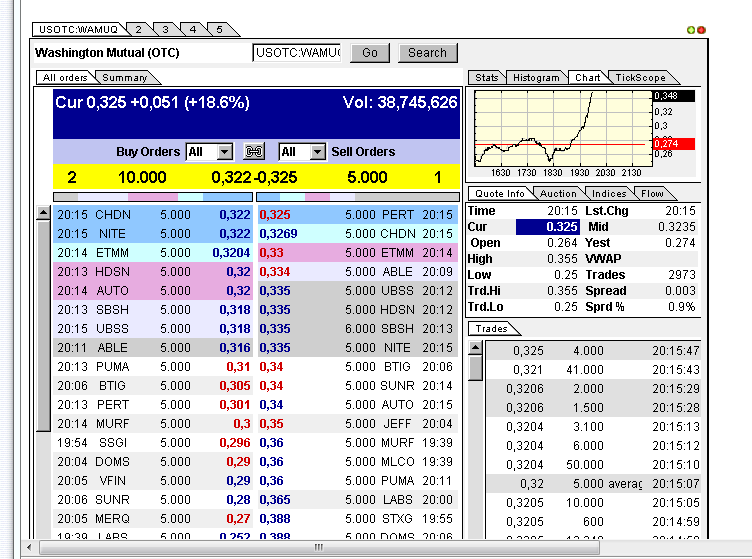Click the symbol input field USOTC:WAMUQ
The width and height of the screenshot is (752, 559).
click(297, 53)
